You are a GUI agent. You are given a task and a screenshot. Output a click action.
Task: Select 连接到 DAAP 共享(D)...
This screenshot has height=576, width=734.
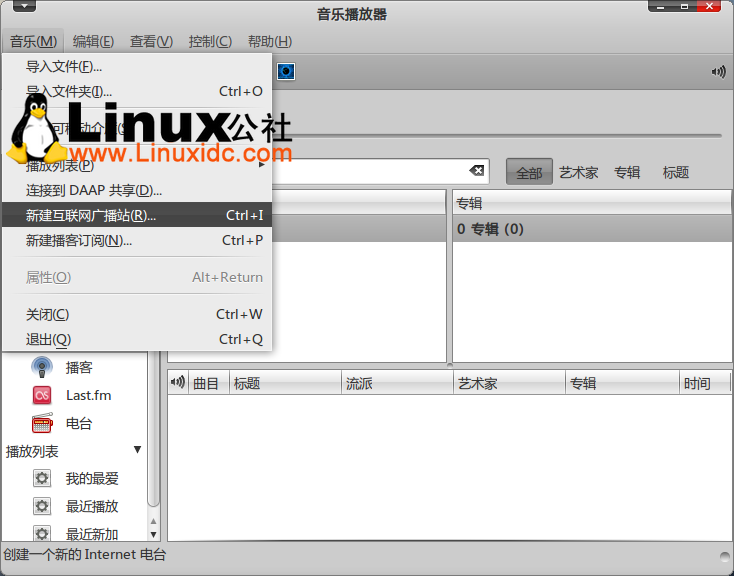(137, 191)
